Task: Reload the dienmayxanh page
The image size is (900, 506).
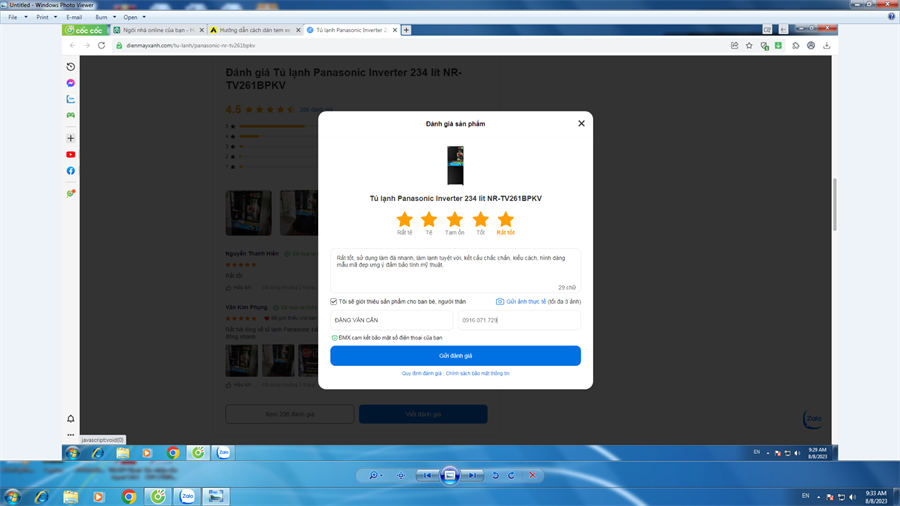Action: (102, 45)
